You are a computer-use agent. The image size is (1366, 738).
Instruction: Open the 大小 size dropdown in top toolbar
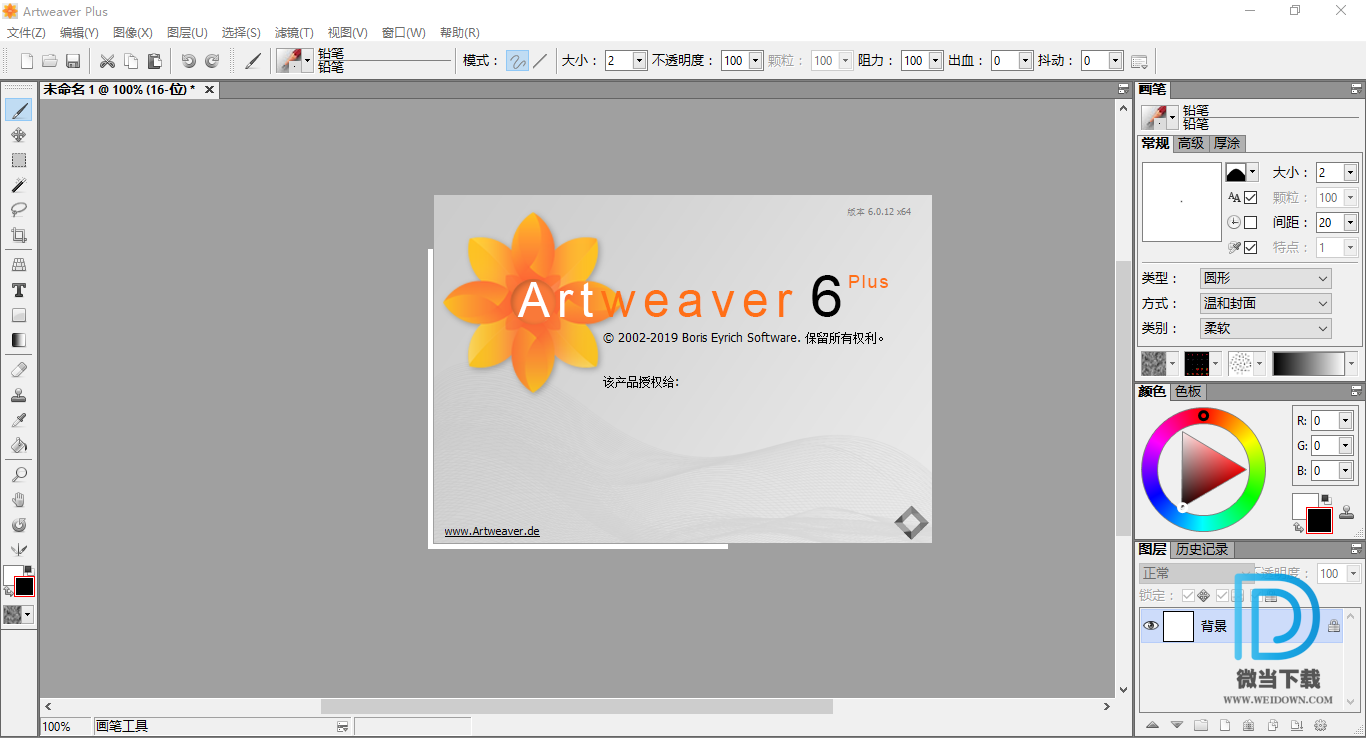click(x=640, y=61)
